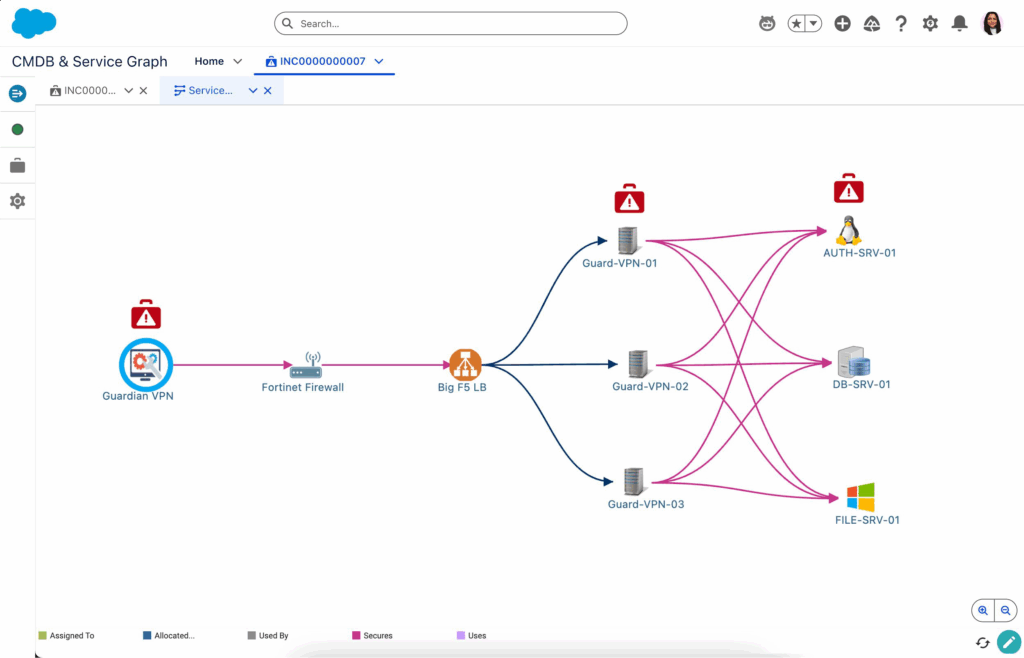
Task: Select the INC0000000007 workspace tab
Action: coord(322,62)
